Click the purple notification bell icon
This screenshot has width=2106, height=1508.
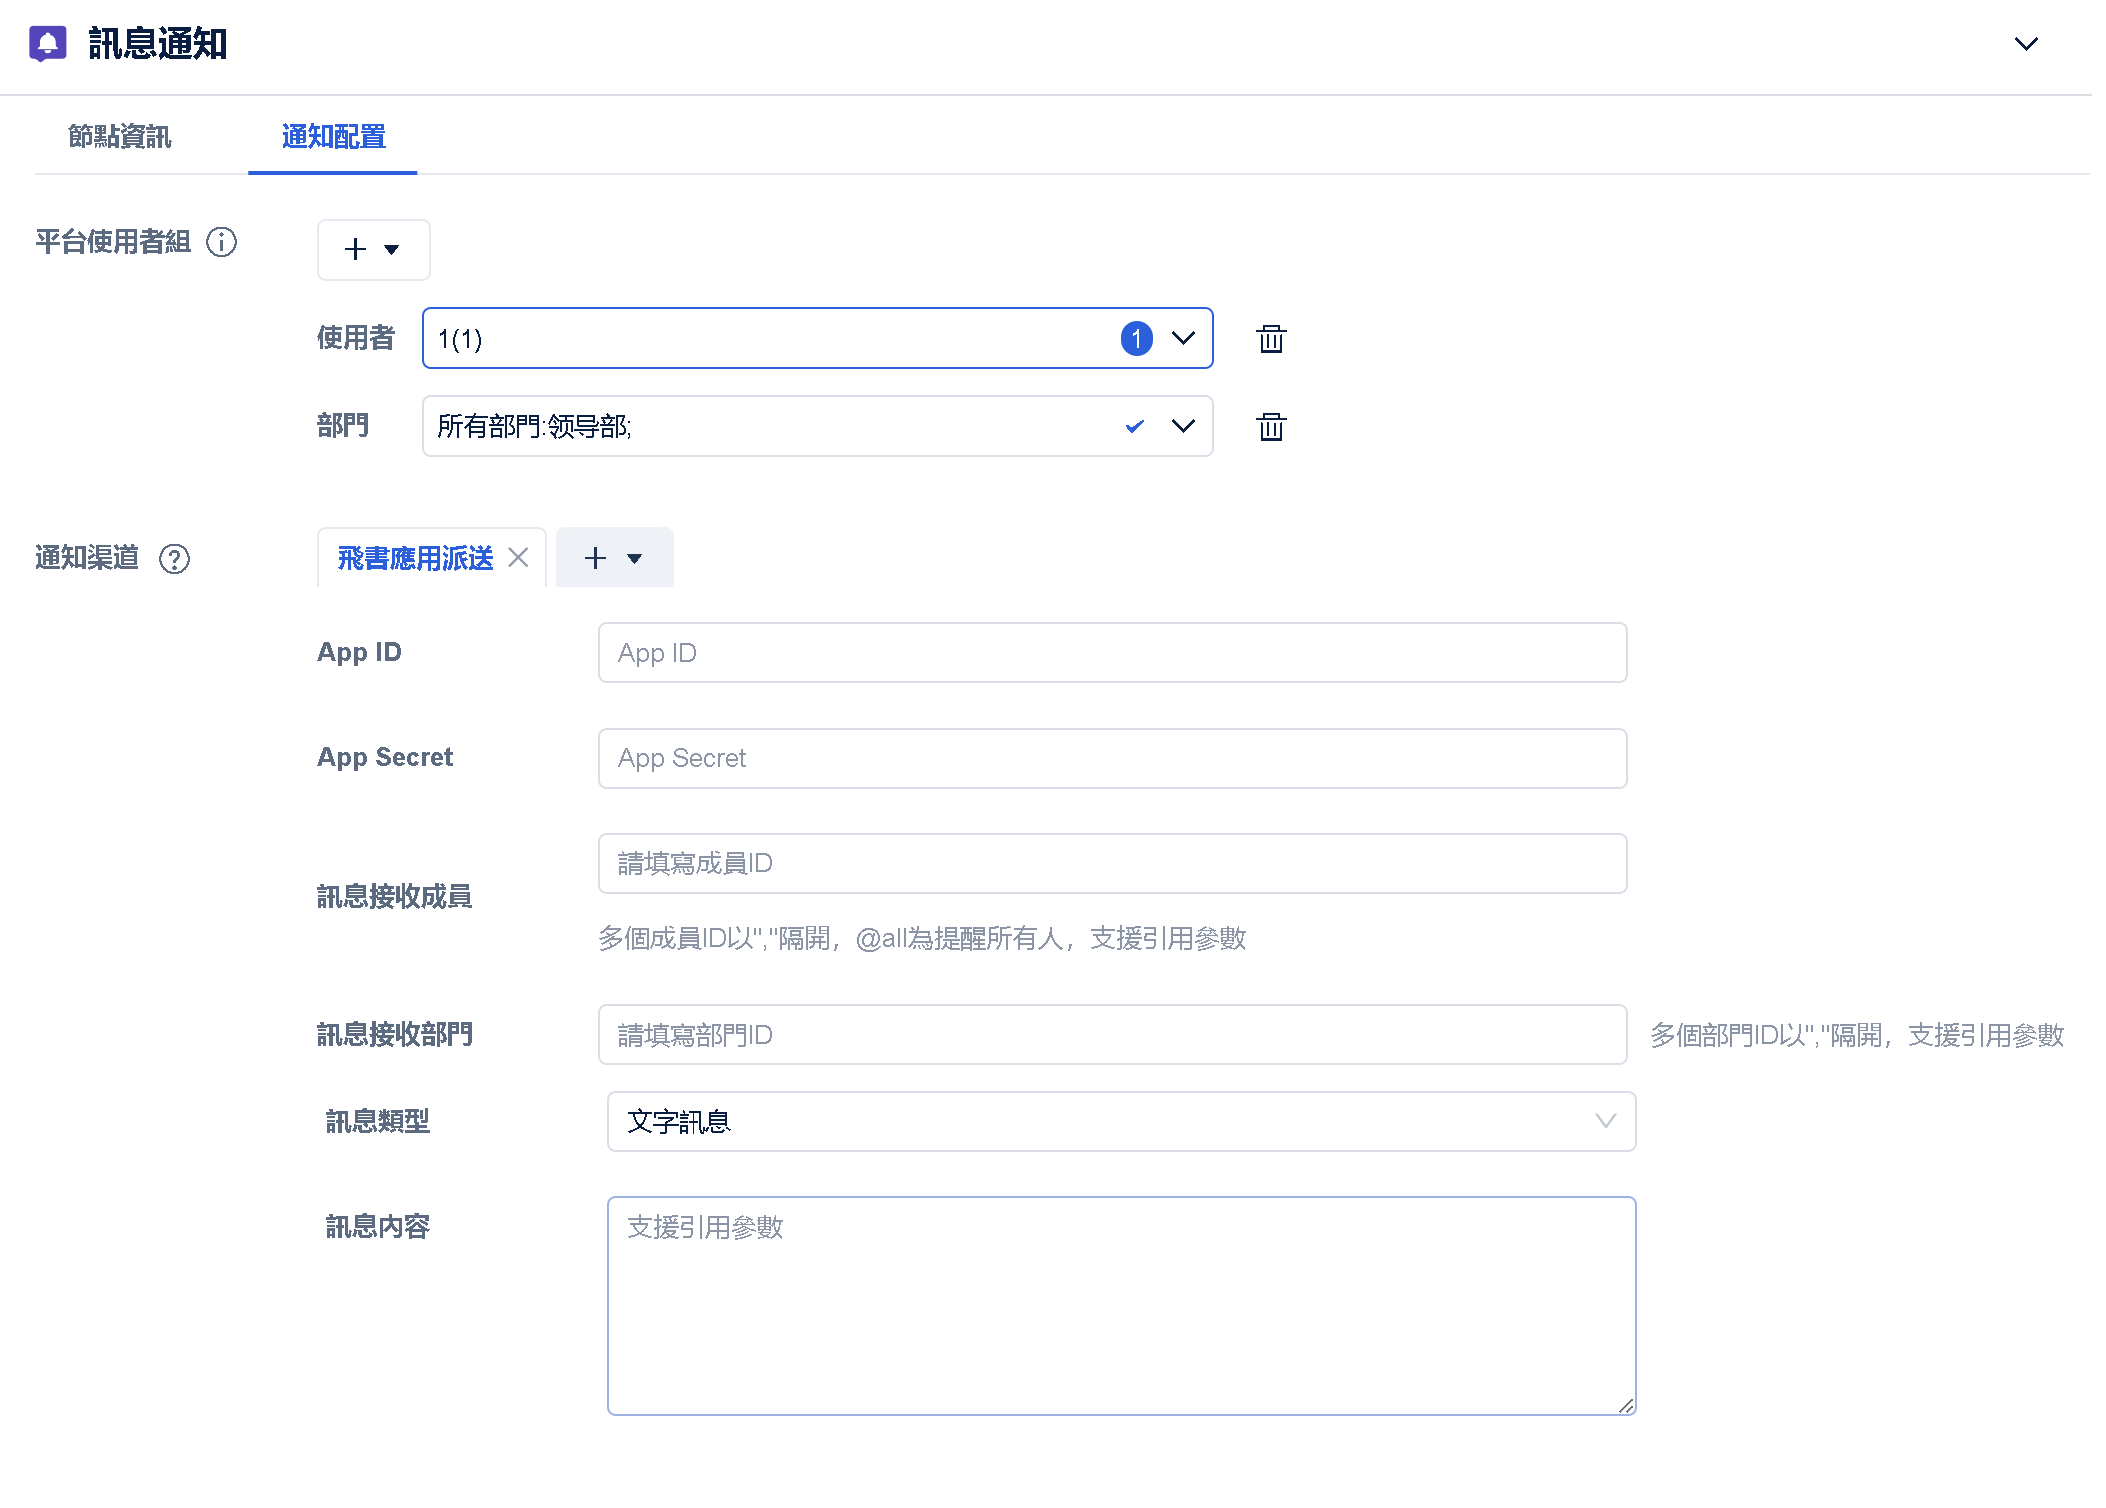tap(47, 43)
